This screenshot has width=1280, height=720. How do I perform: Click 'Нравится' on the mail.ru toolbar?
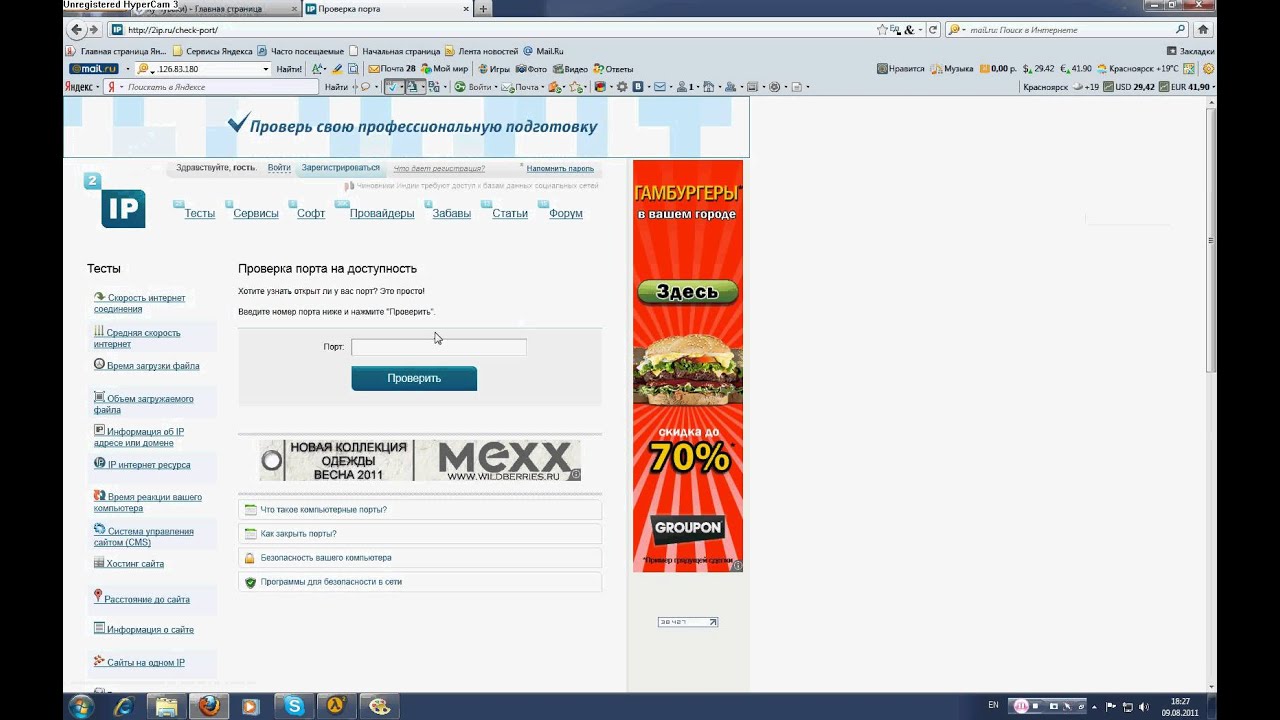901,69
